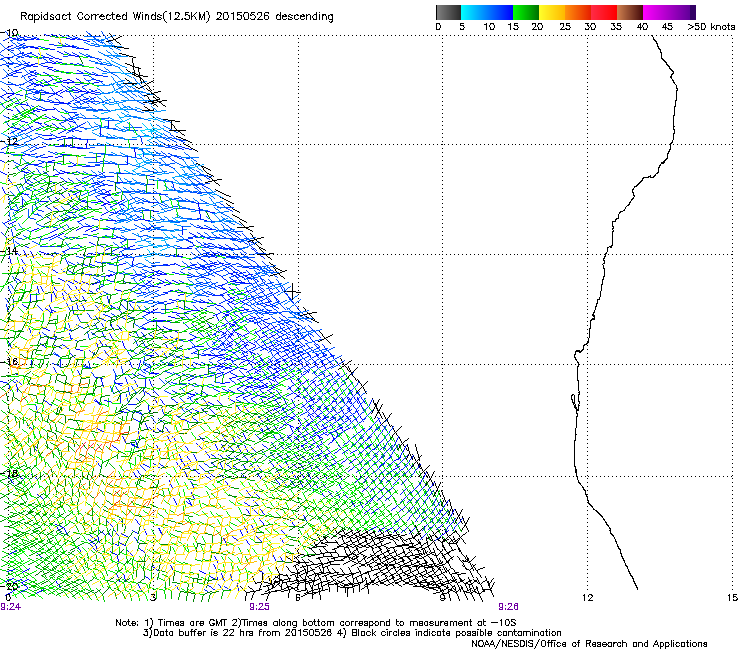Click the 'Data buffer is 22 hrs' note line

[352, 633]
